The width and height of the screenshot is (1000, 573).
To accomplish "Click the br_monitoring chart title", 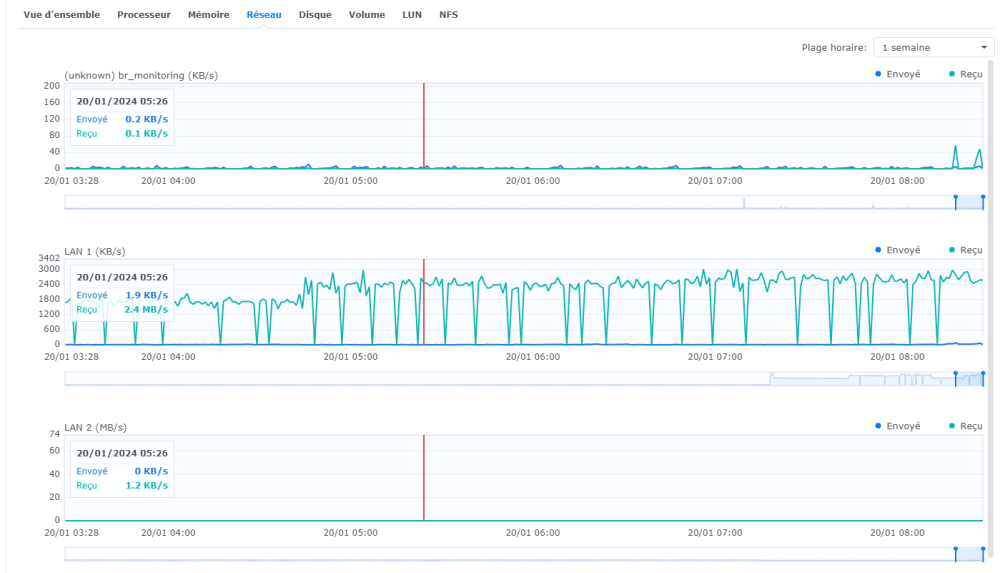I will click(x=141, y=75).
